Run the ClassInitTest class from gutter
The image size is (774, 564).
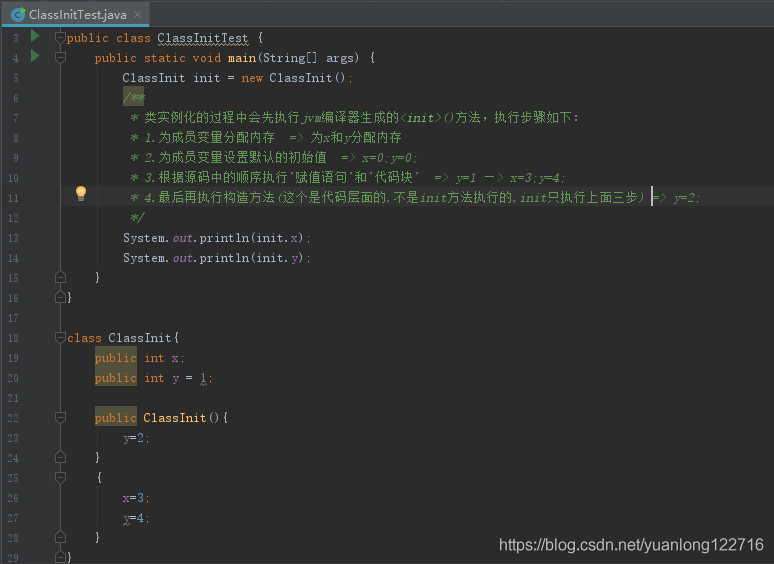tap(35, 37)
